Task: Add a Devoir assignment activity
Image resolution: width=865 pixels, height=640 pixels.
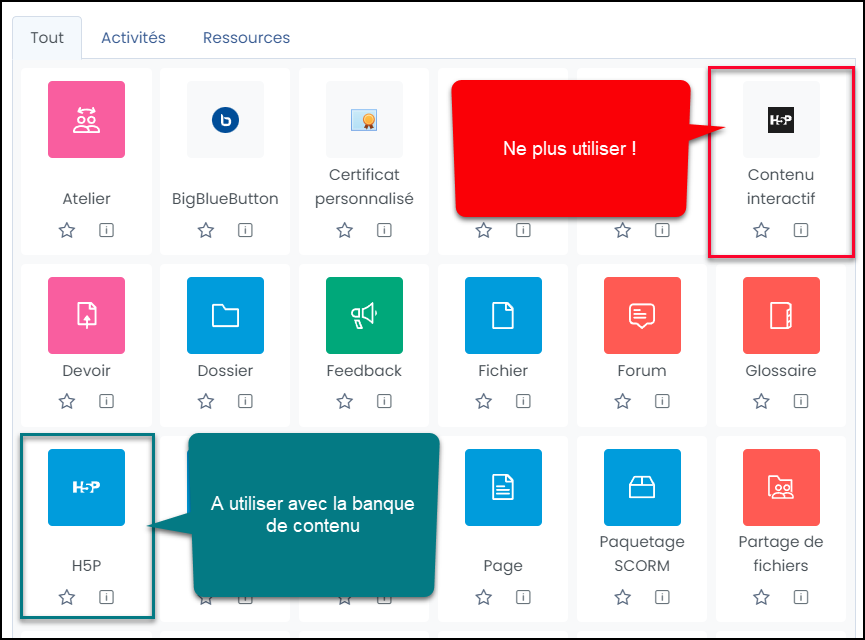Action: point(87,316)
